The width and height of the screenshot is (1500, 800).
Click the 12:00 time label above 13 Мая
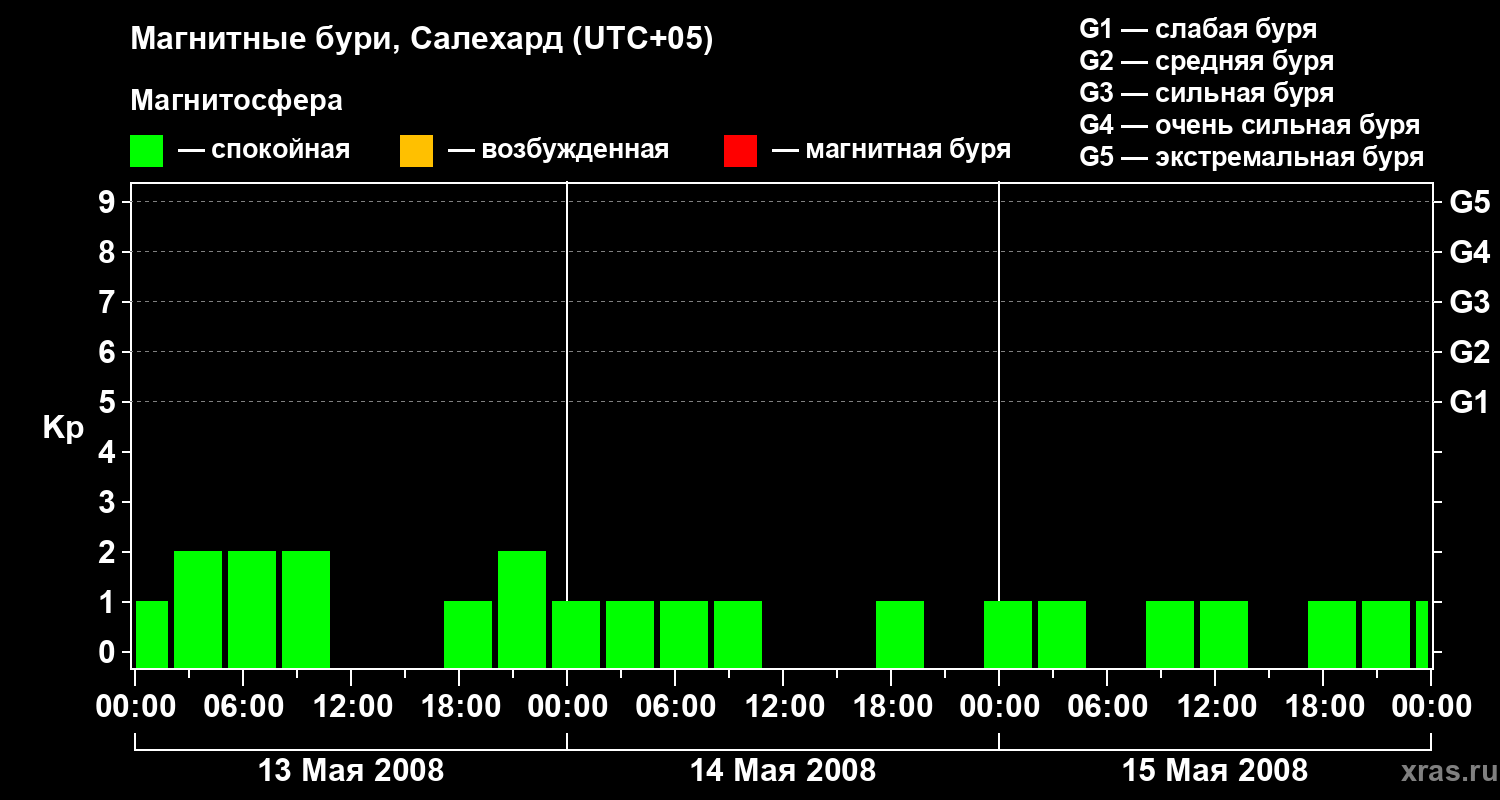(x=351, y=707)
